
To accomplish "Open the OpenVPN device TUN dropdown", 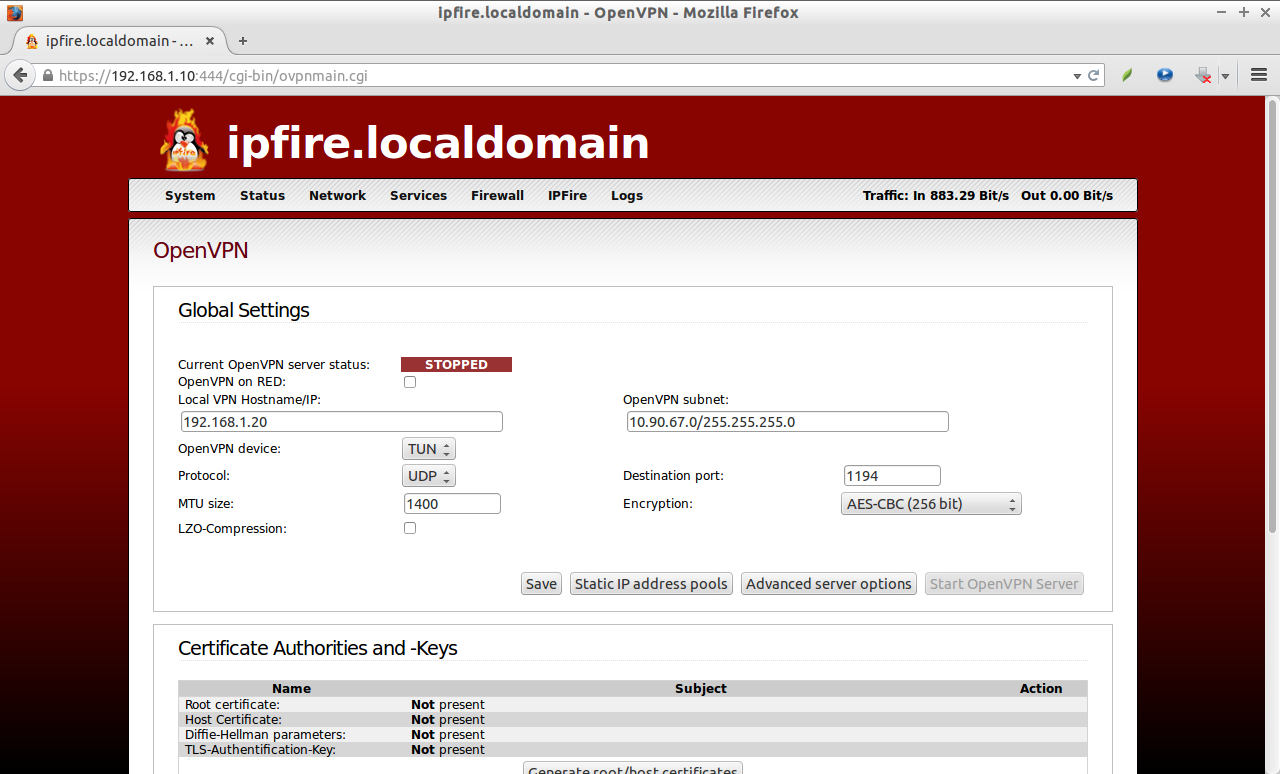I will [430, 449].
